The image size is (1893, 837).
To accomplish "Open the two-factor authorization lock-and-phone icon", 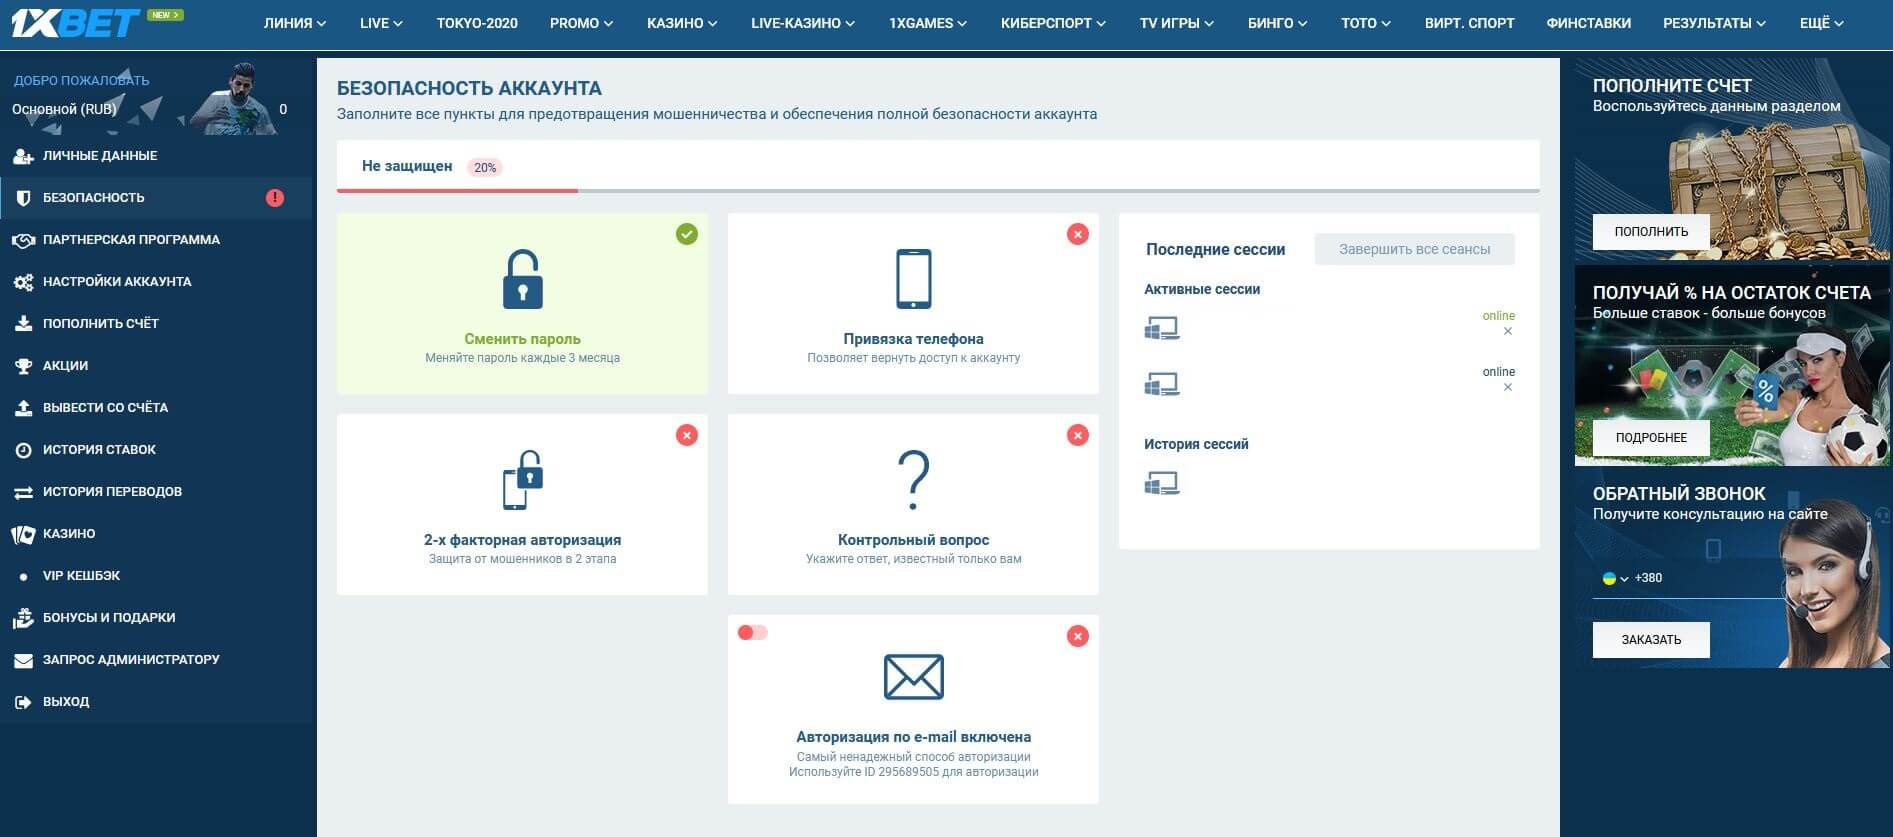I will [x=522, y=480].
